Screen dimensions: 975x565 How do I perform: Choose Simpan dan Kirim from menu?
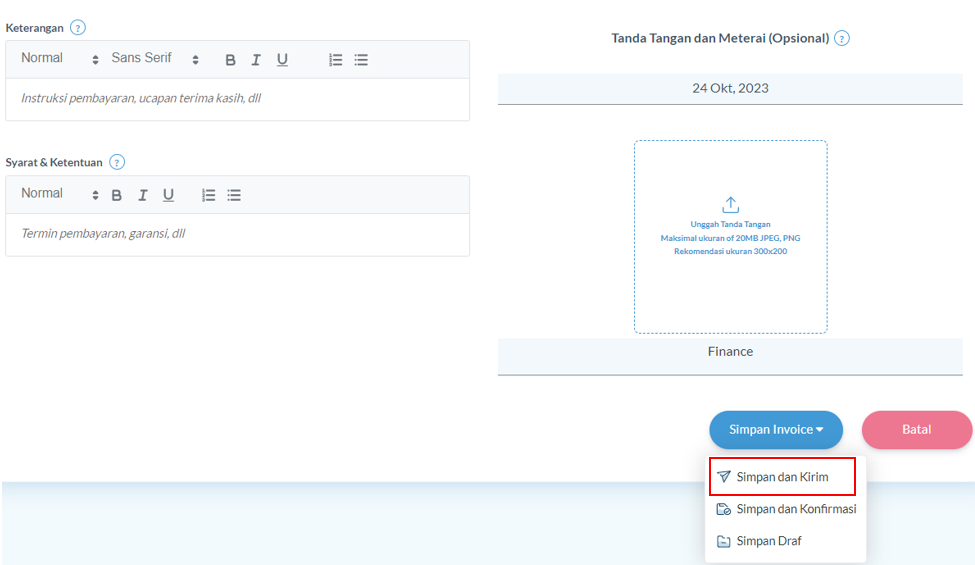782,477
